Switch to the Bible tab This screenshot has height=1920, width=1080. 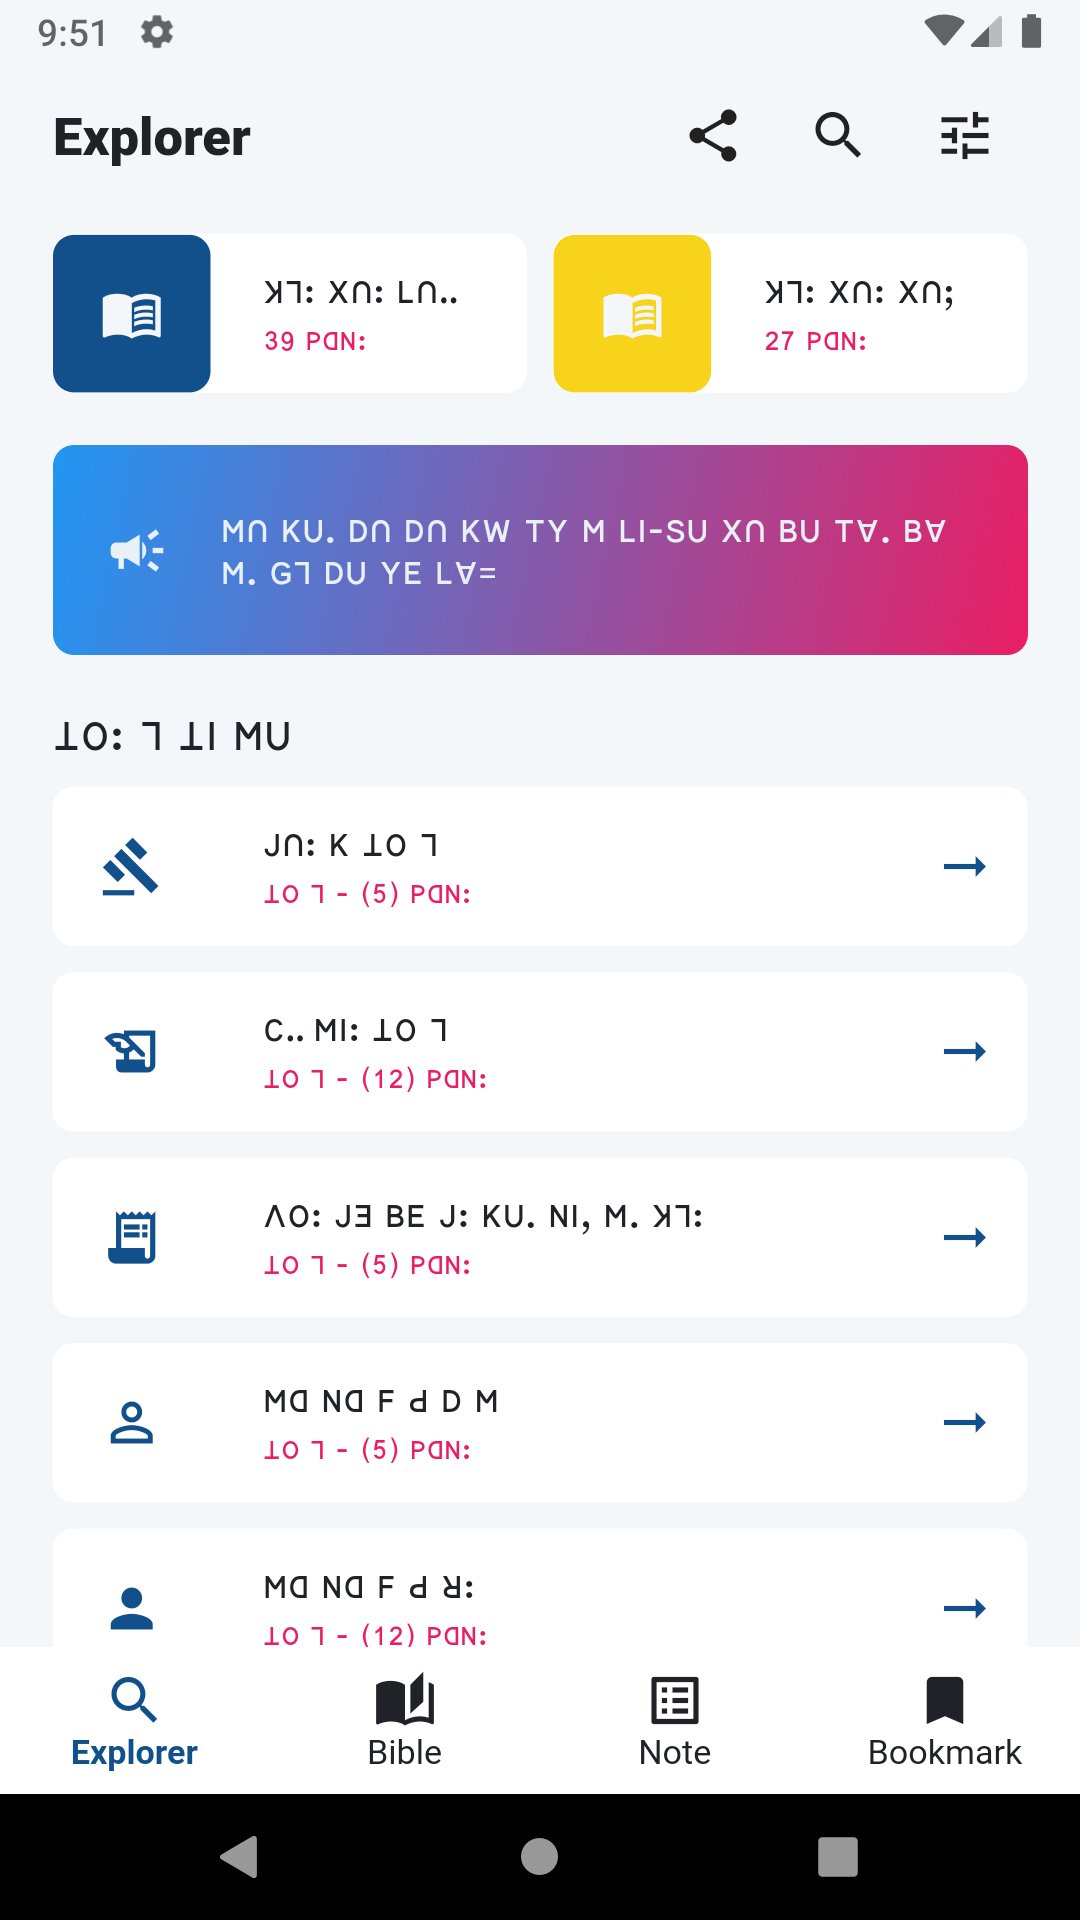click(x=405, y=1720)
